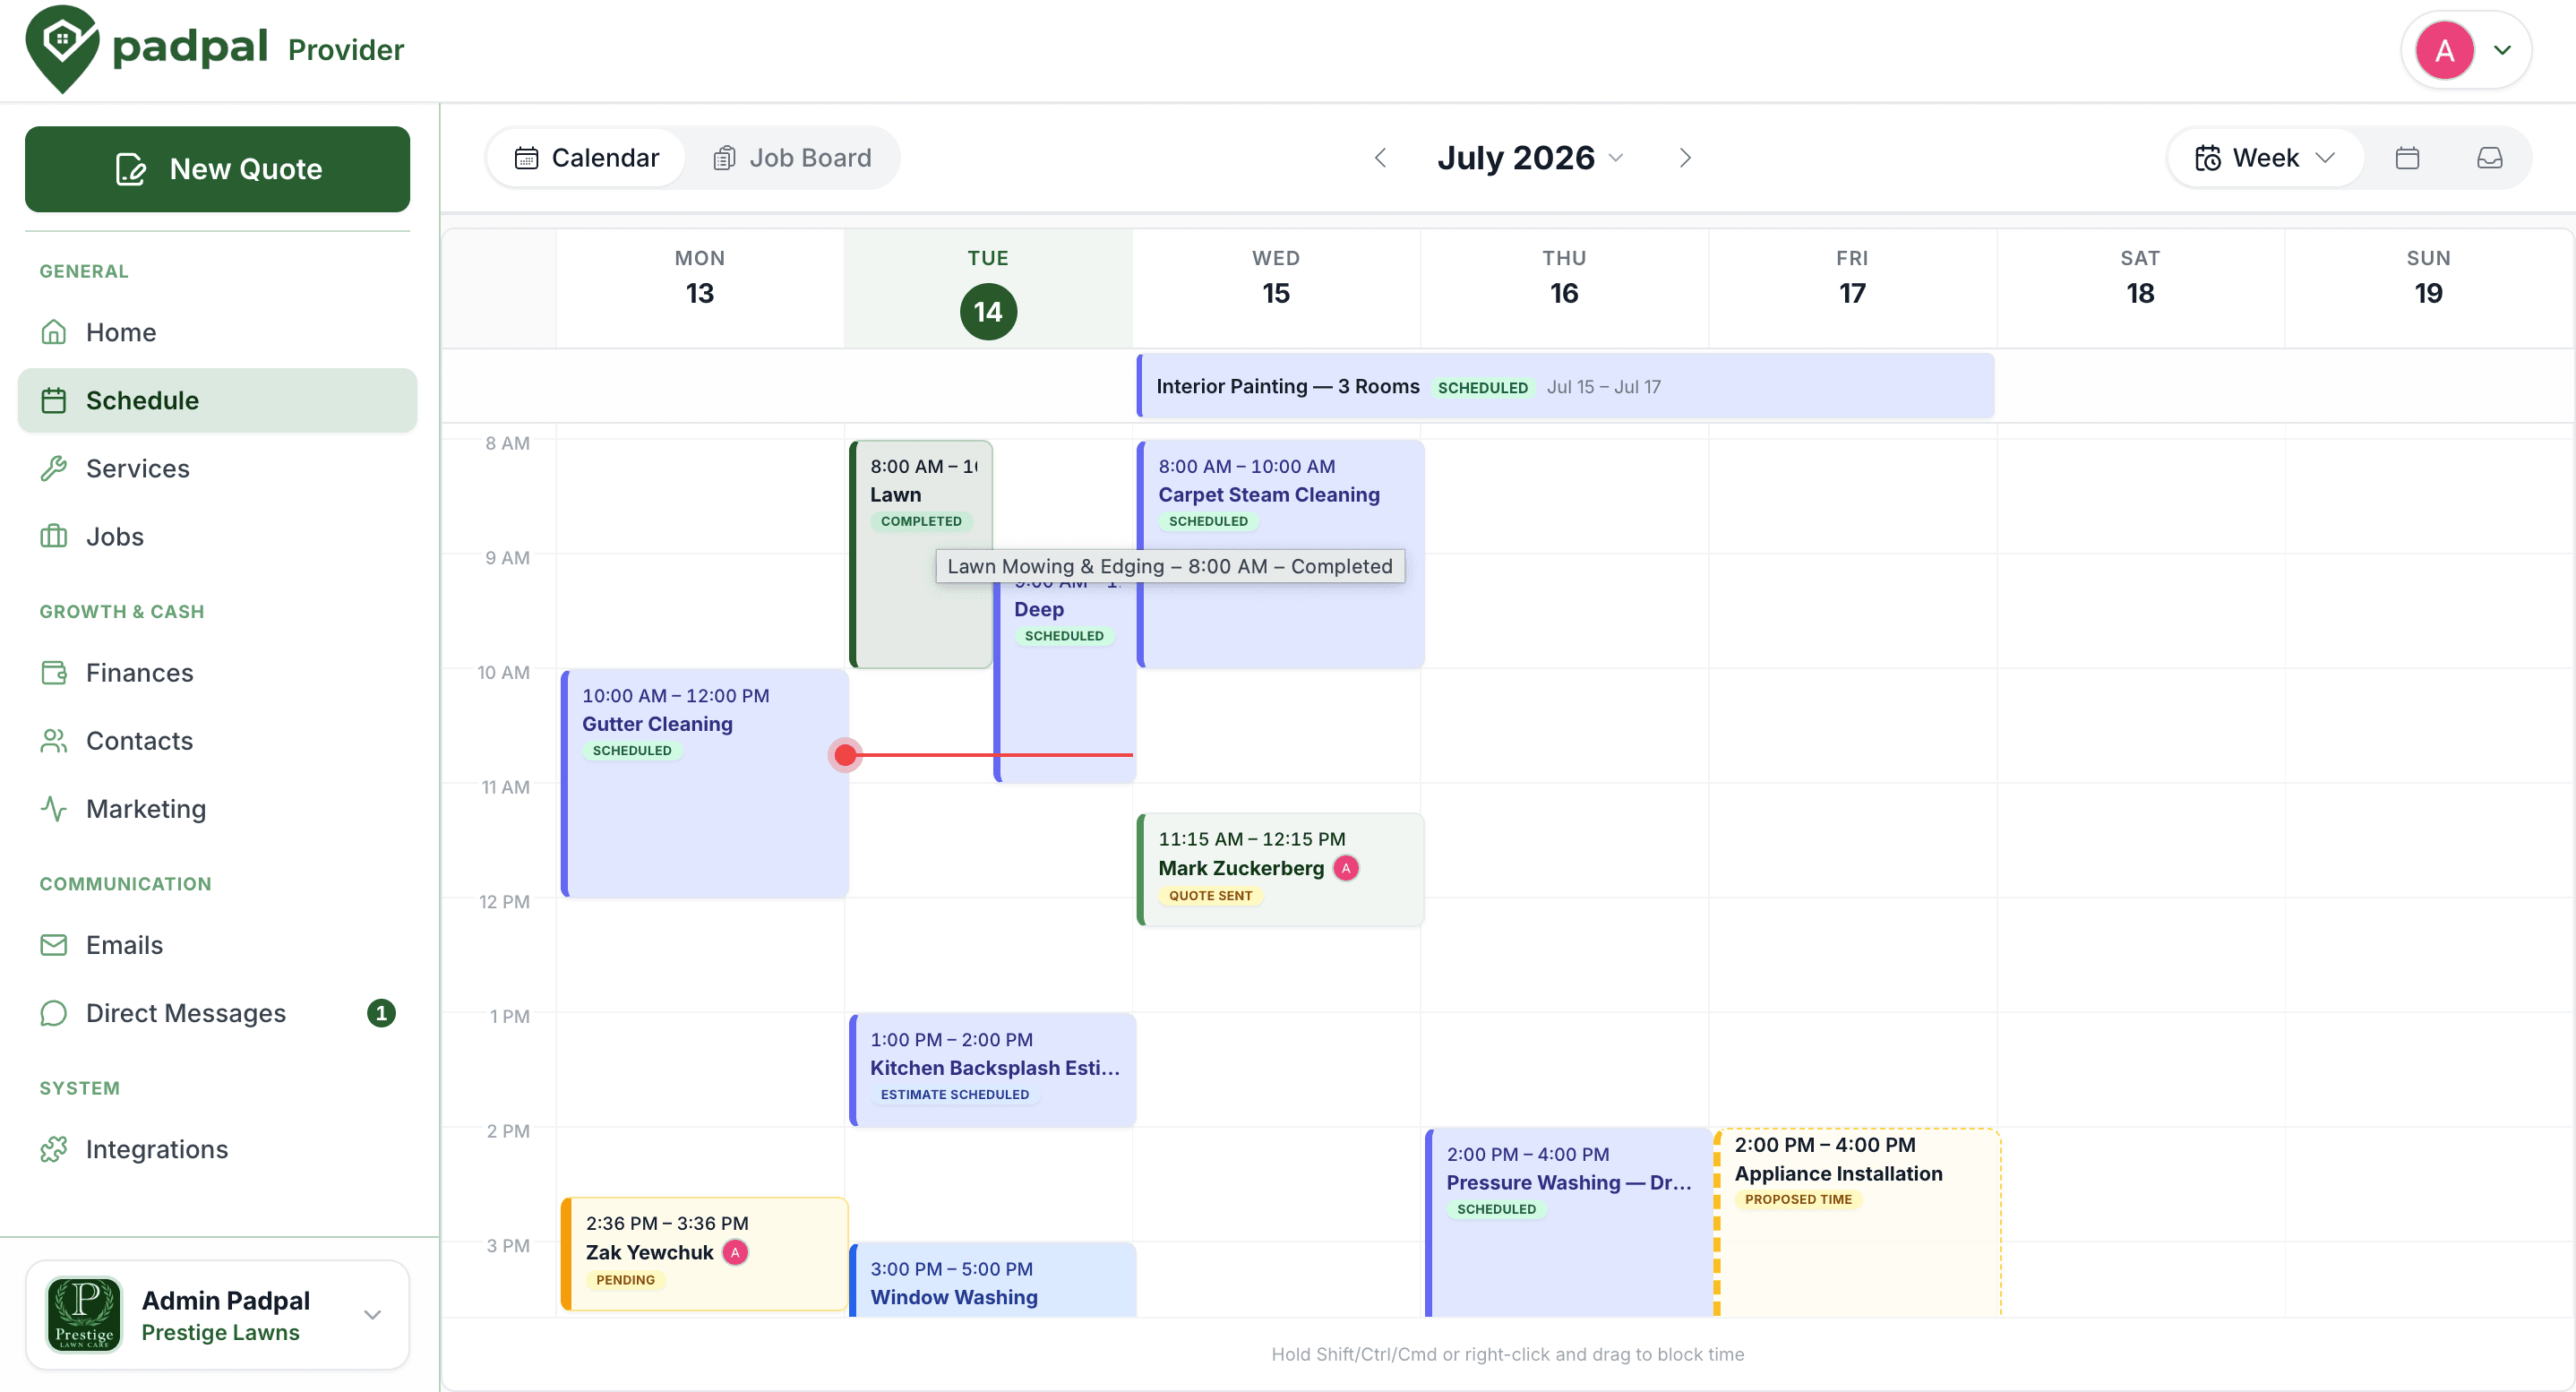Switch to the Job Board tab
The image size is (2576, 1392).
[x=792, y=158]
